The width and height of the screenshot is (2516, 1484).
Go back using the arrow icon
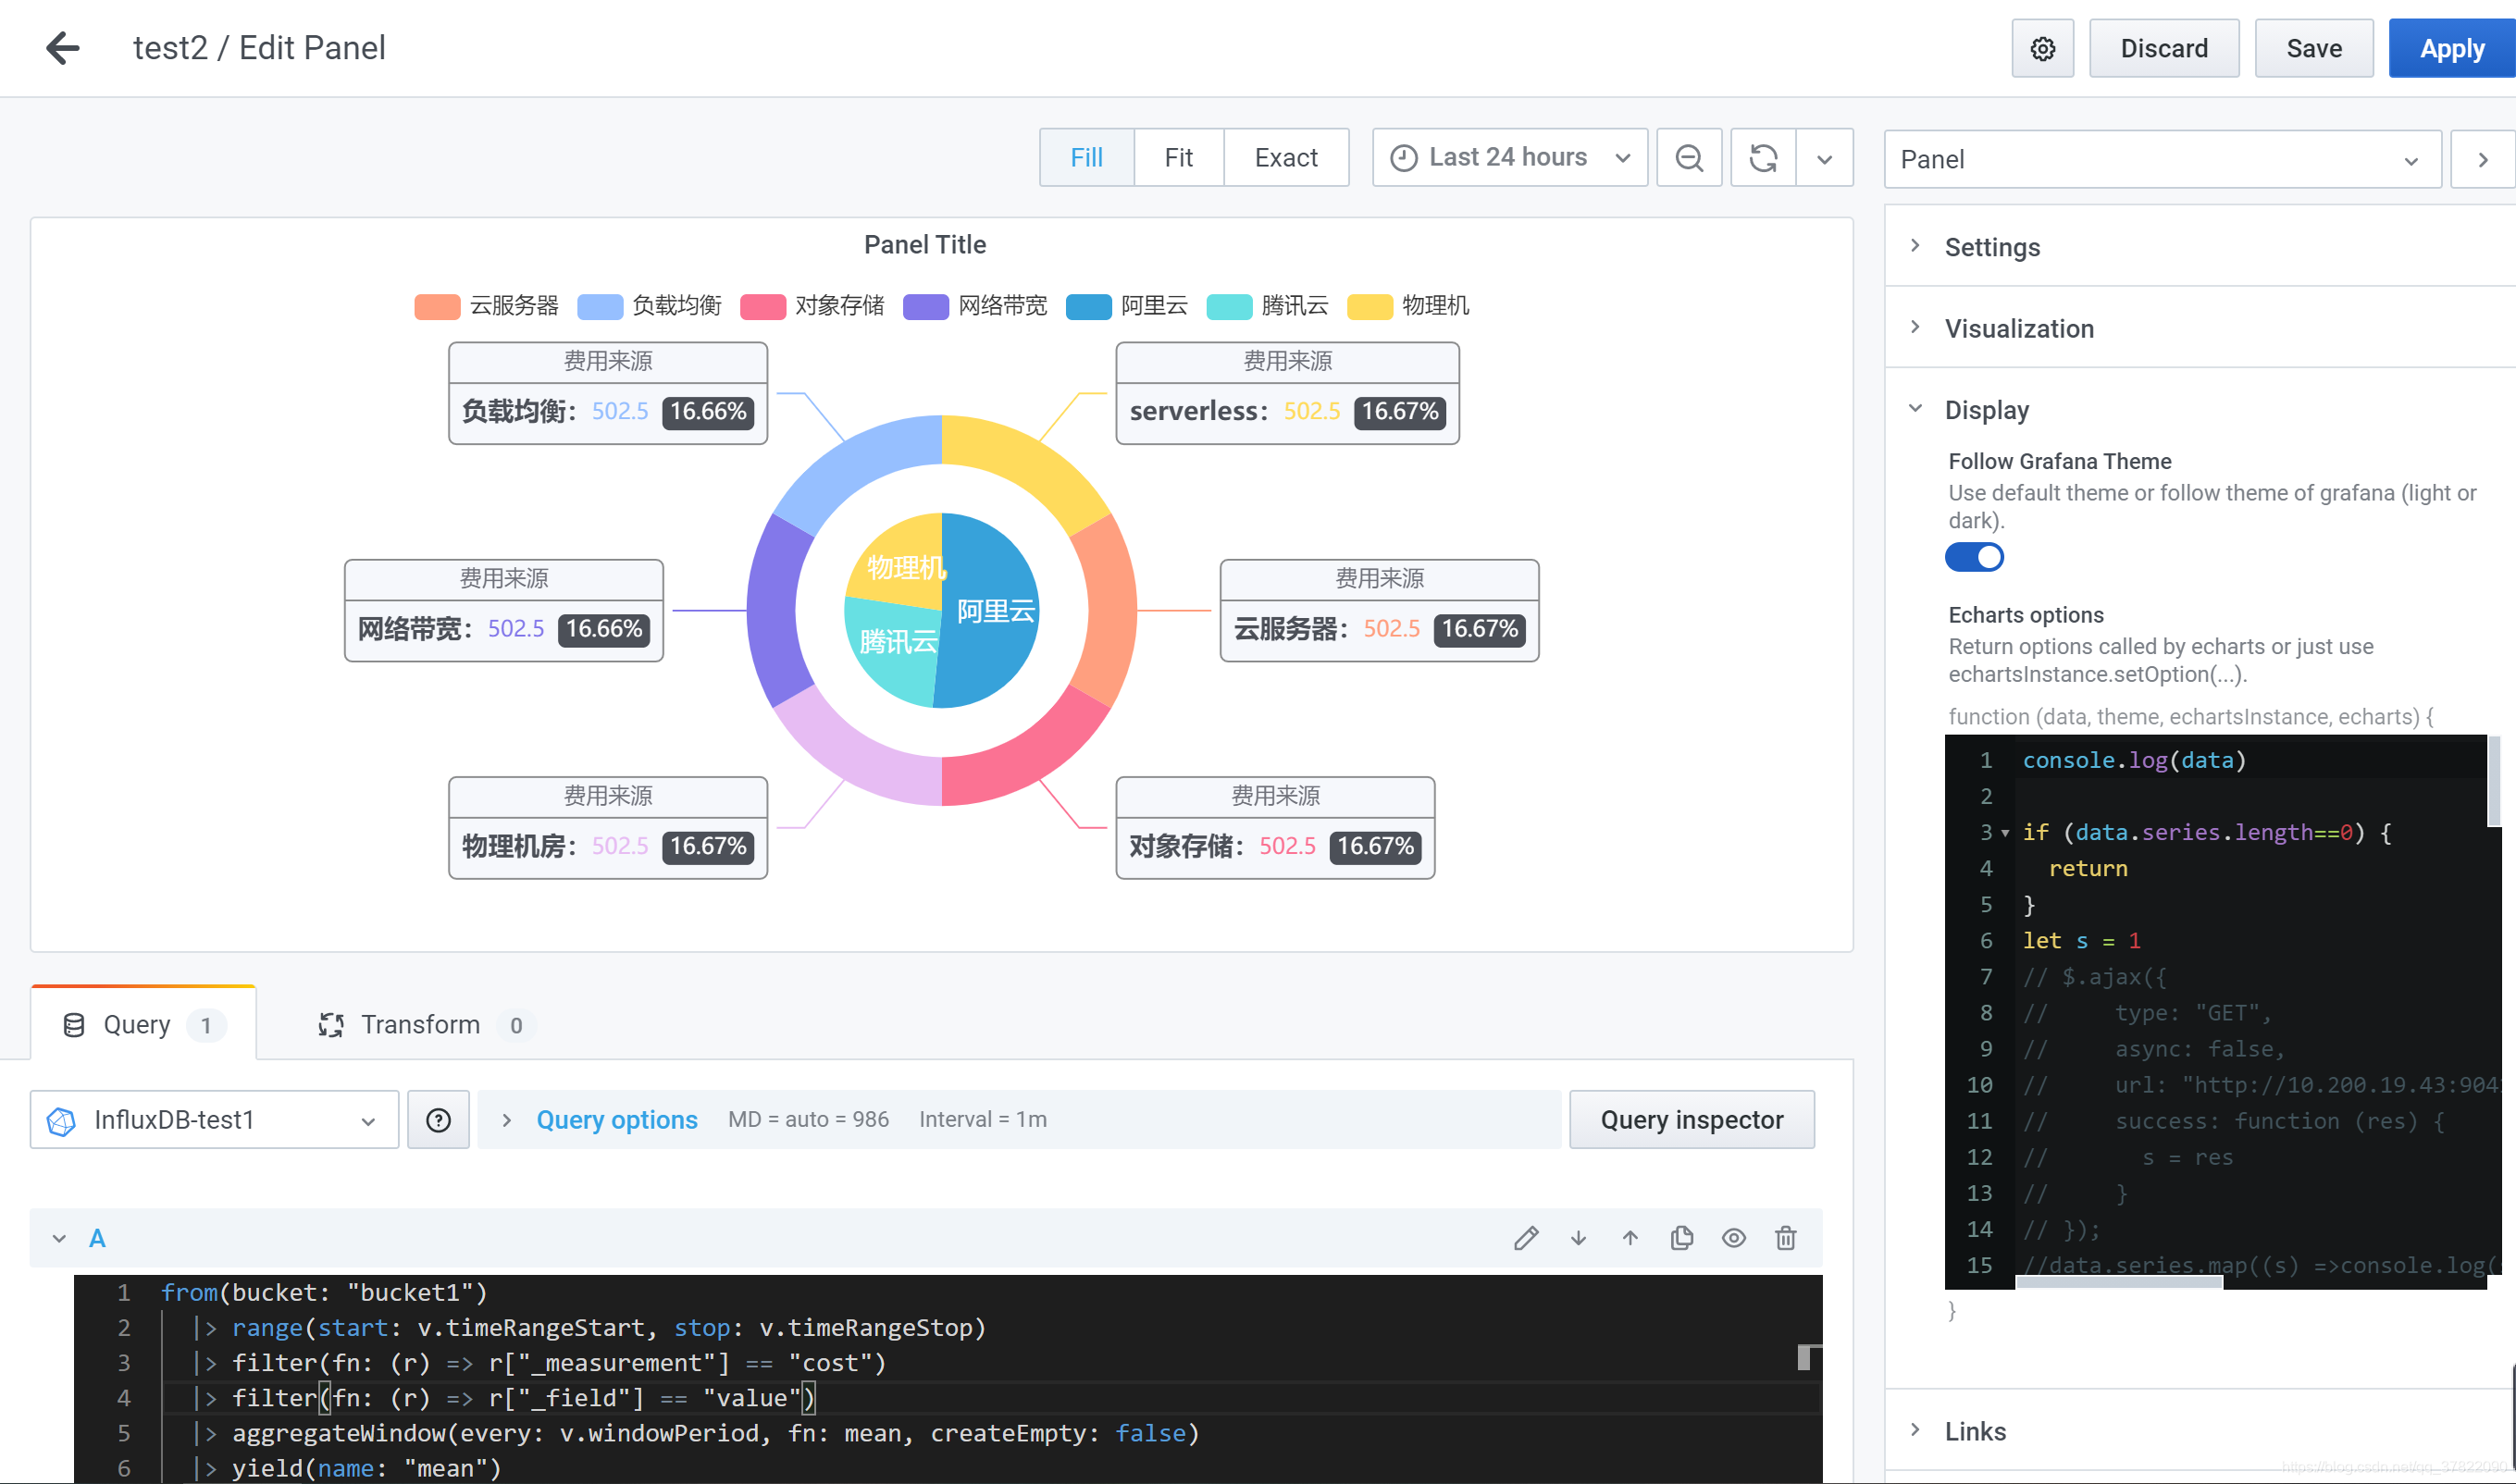63,48
